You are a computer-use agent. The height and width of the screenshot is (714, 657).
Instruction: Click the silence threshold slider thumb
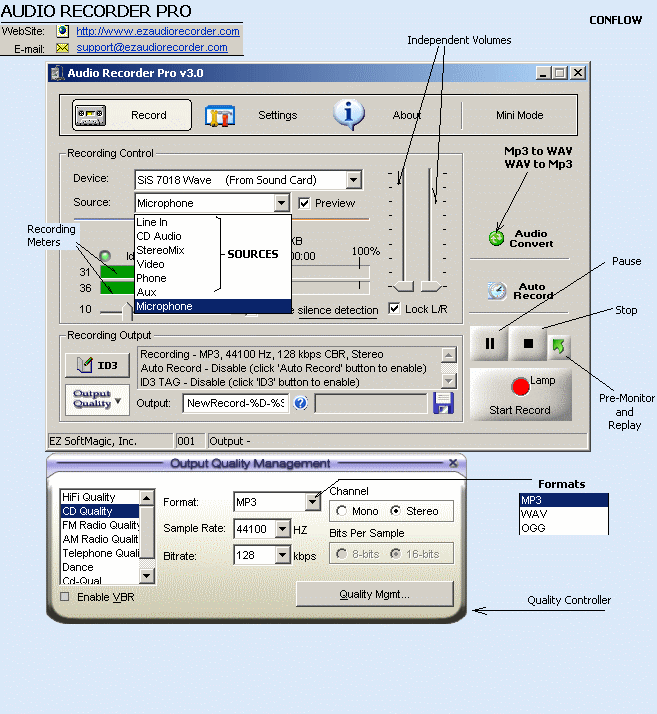[127, 311]
